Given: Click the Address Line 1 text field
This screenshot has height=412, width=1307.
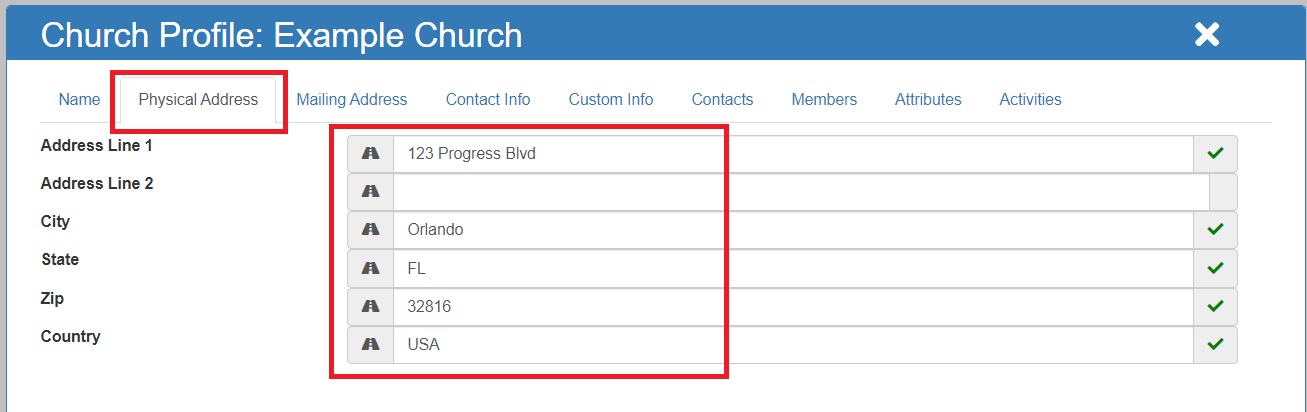Looking at the screenshot, I should pyautogui.click(x=792, y=154).
